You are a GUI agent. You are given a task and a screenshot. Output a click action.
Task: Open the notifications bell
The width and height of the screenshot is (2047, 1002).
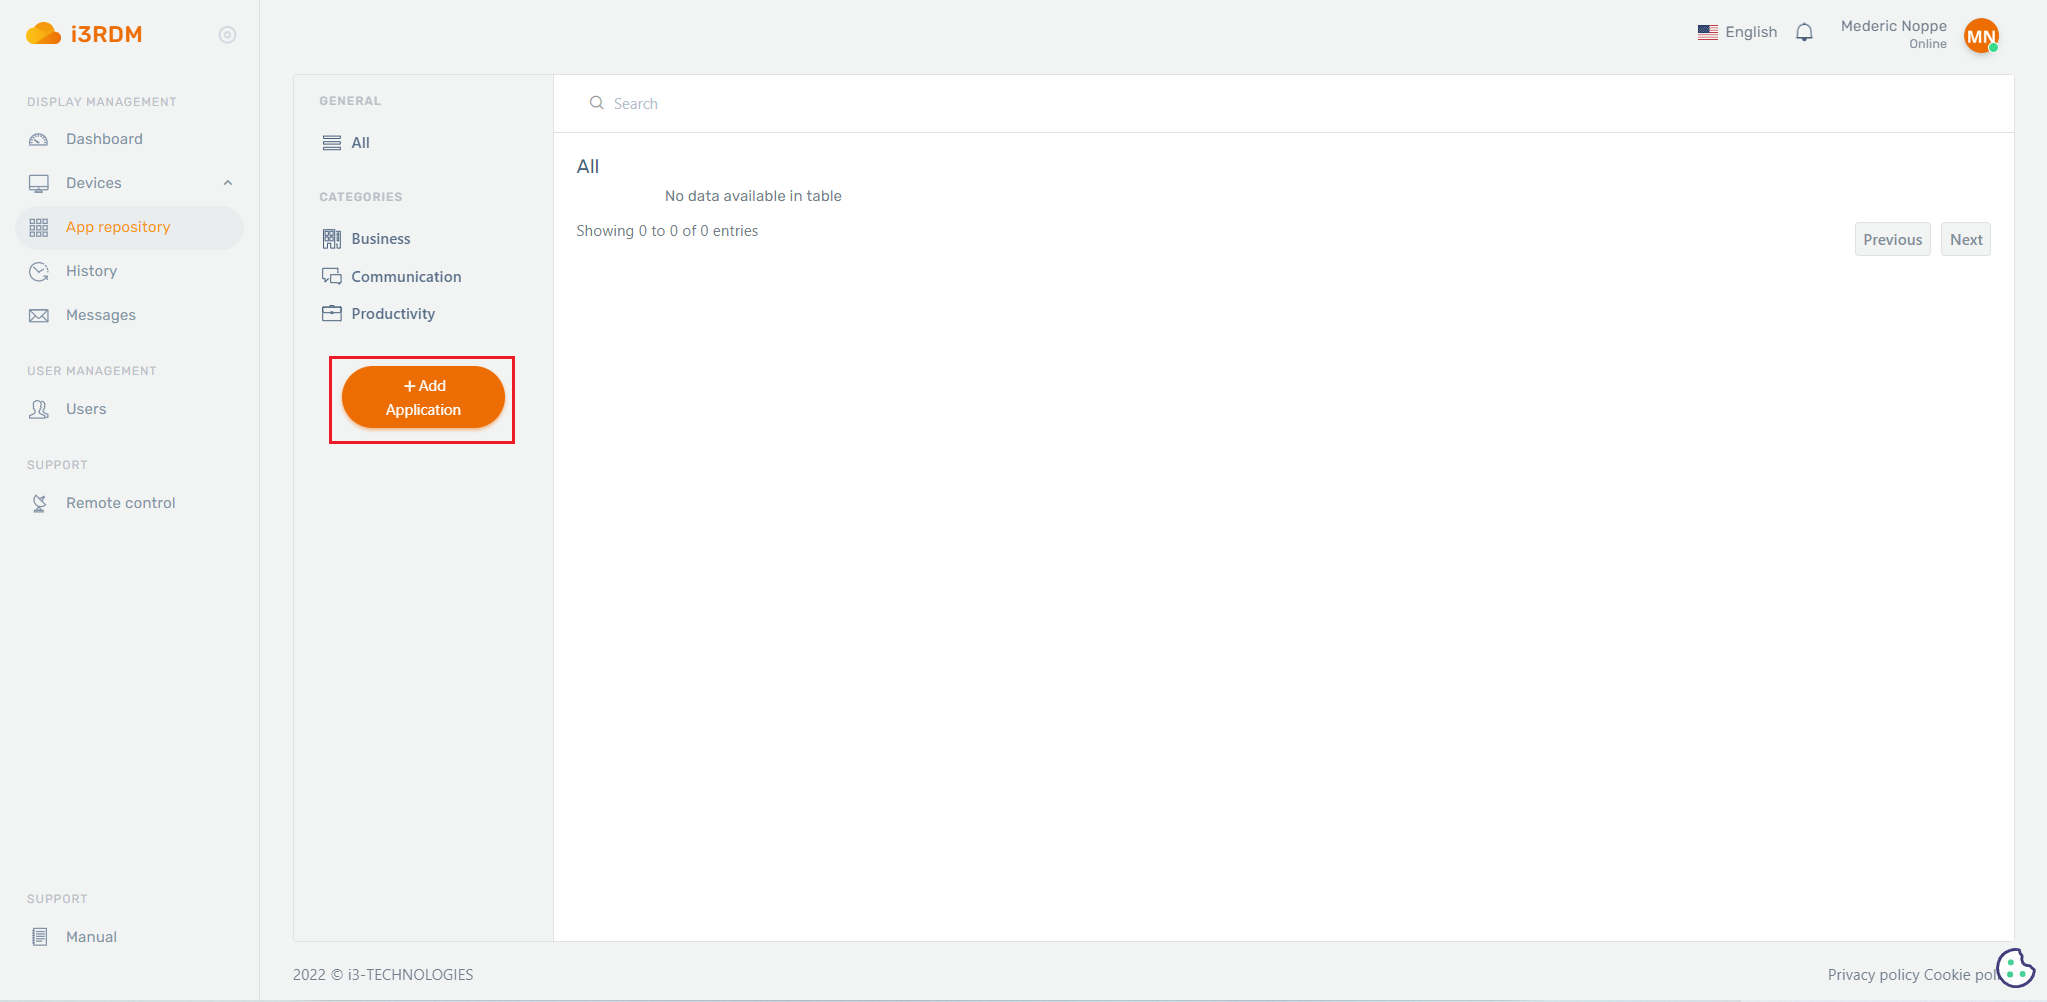[x=1804, y=33]
